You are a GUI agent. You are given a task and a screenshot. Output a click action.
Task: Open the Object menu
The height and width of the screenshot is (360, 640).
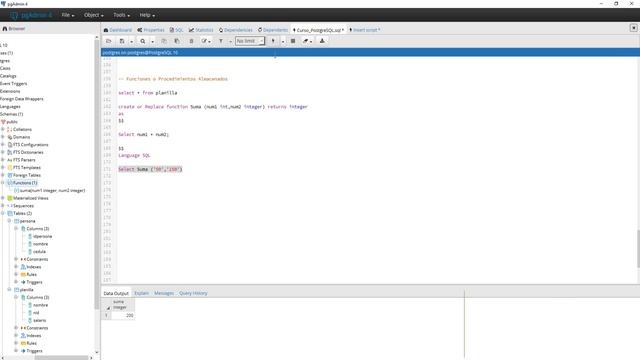coord(93,15)
